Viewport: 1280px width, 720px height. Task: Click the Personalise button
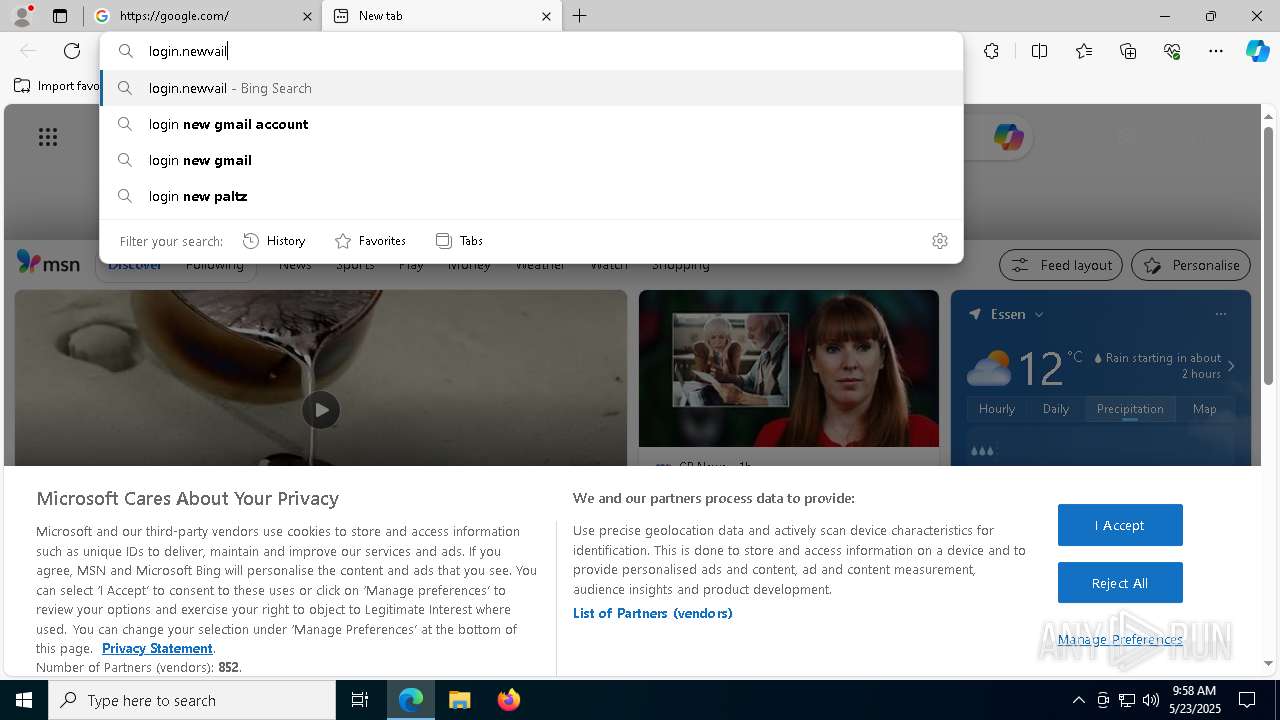pyautogui.click(x=1191, y=265)
